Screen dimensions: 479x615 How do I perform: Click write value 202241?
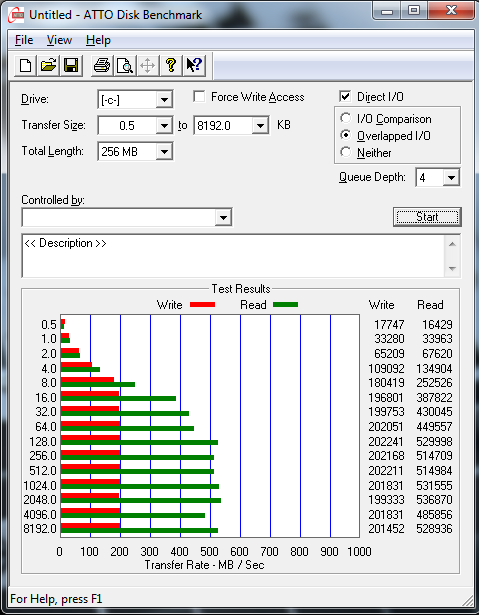tap(386, 442)
